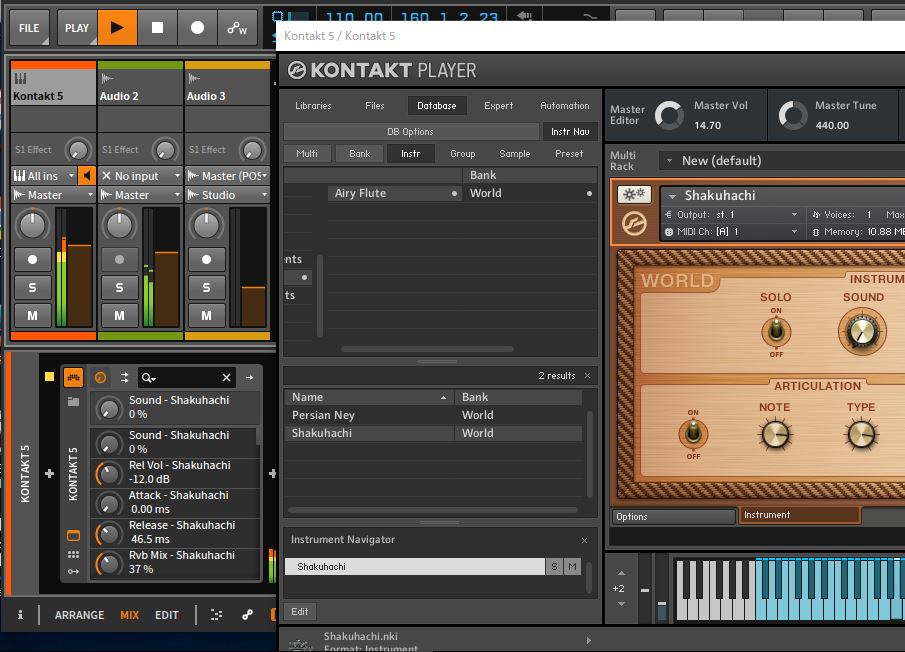Add a device before Kontakt 5 using the plus
This screenshot has height=652, width=905.
pos(50,474)
